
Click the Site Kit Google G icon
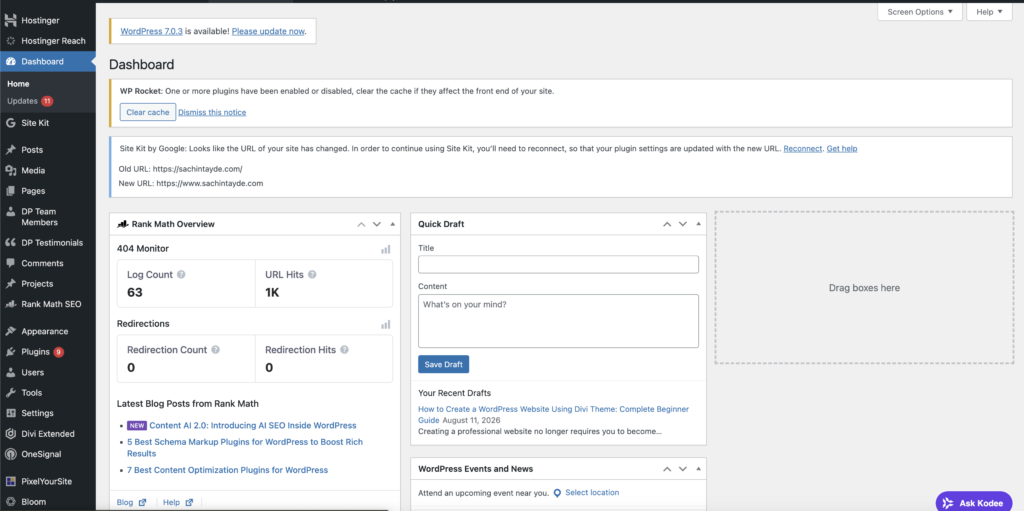click(10, 123)
